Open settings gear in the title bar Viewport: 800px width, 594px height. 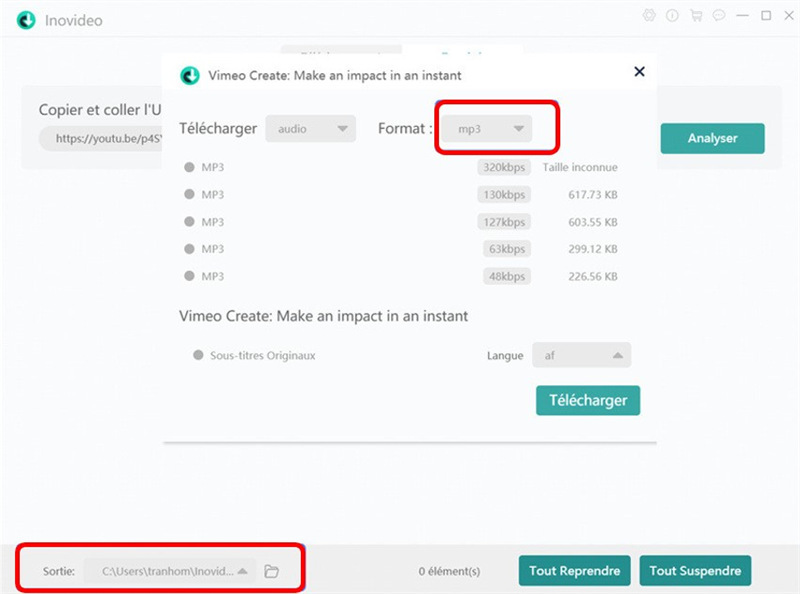[649, 15]
